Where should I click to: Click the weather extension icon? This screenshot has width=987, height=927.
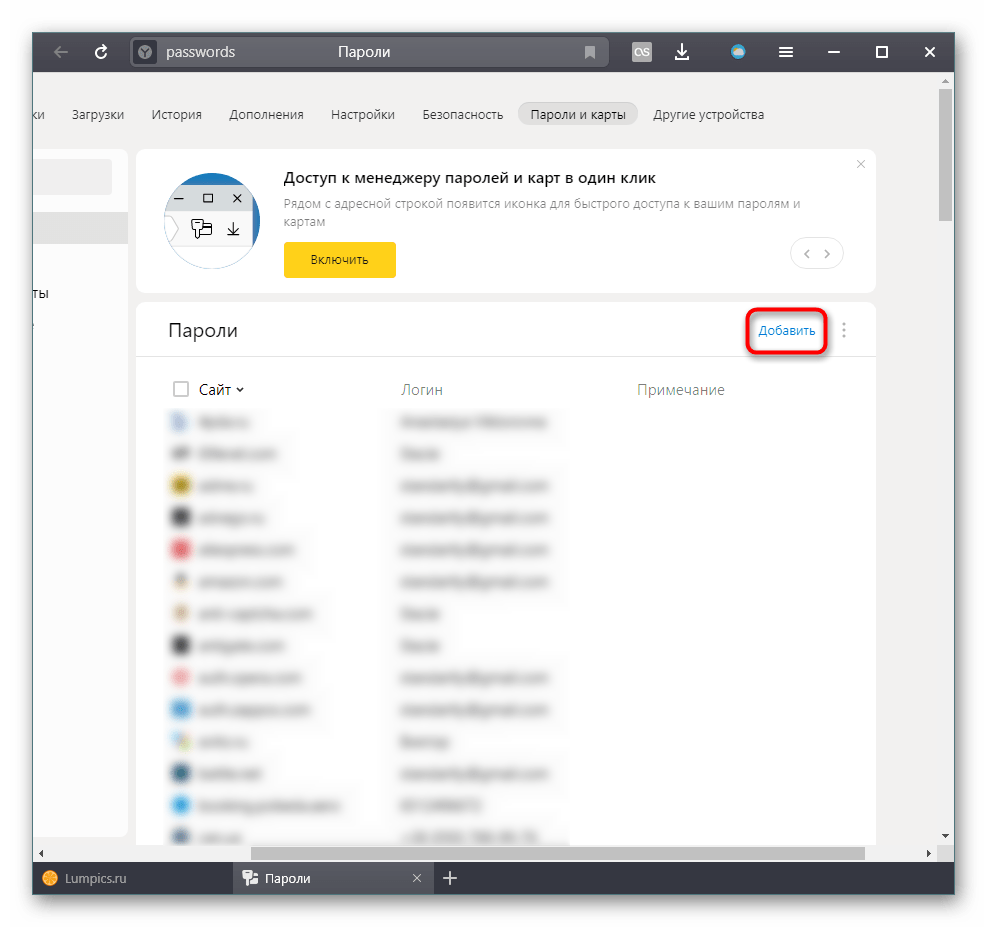[738, 52]
